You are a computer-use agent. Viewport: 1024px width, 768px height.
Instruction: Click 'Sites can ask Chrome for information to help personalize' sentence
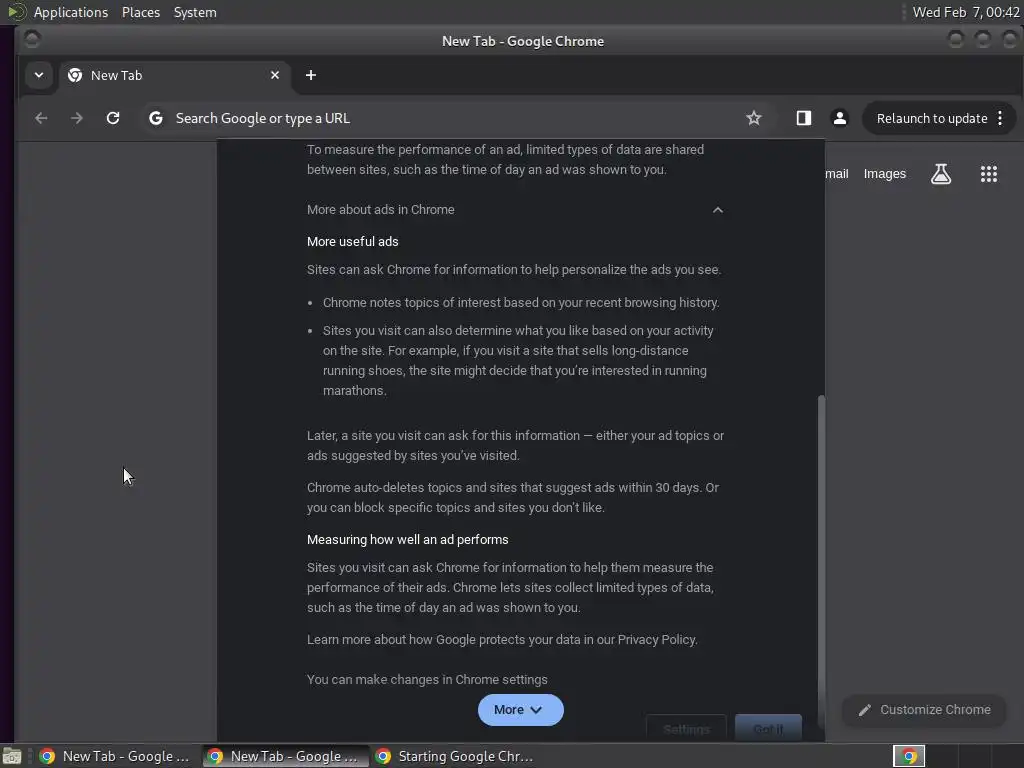click(x=514, y=270)
